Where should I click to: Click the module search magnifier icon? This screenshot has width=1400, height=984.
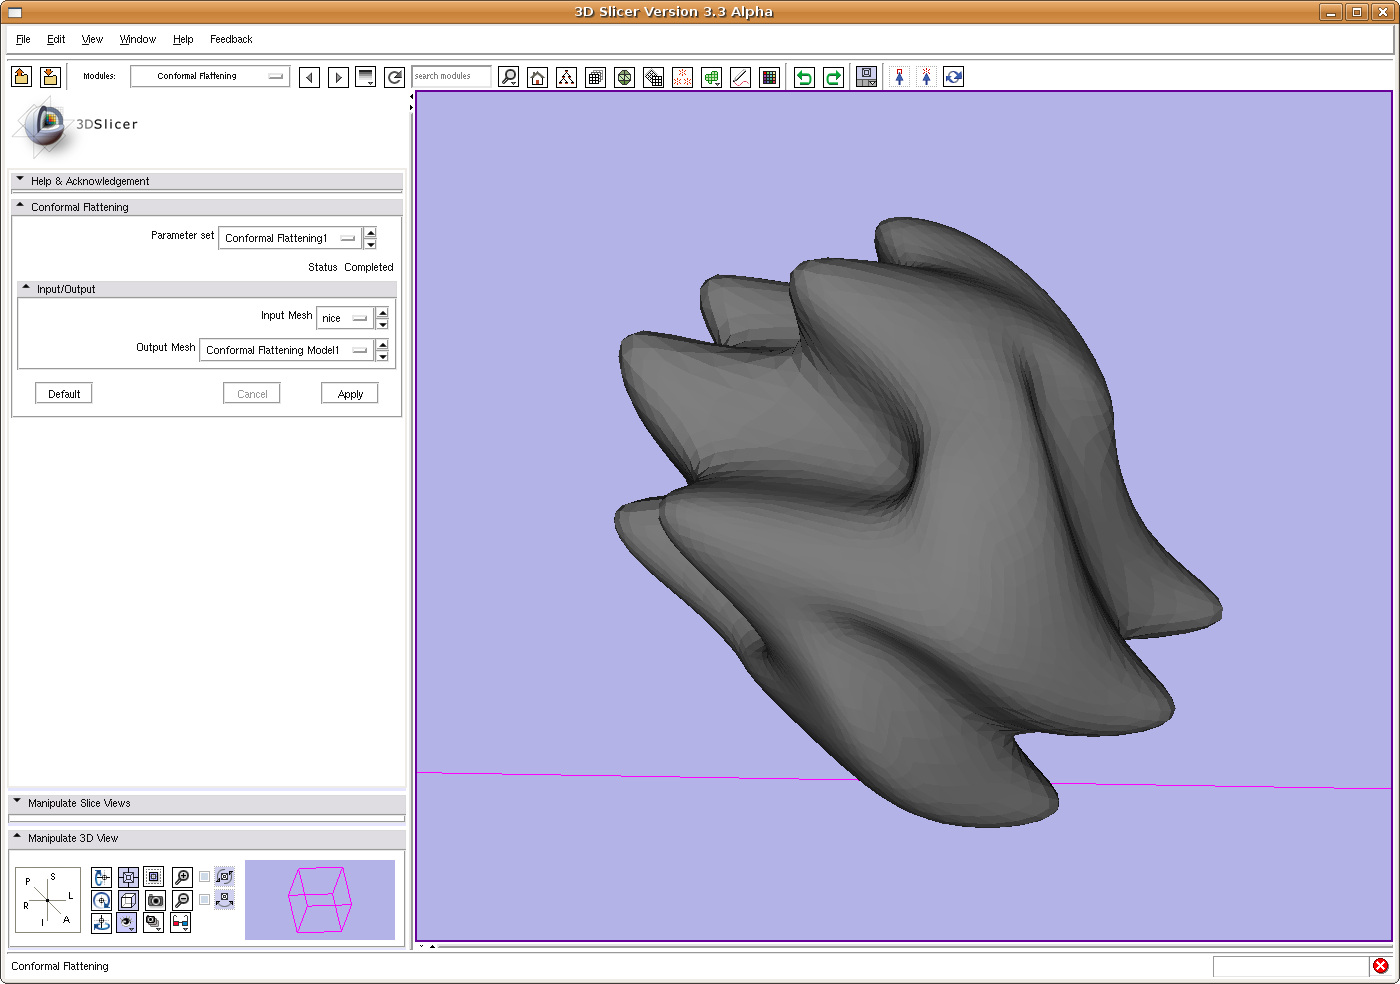pyautogui.click(x=509, y=77)
